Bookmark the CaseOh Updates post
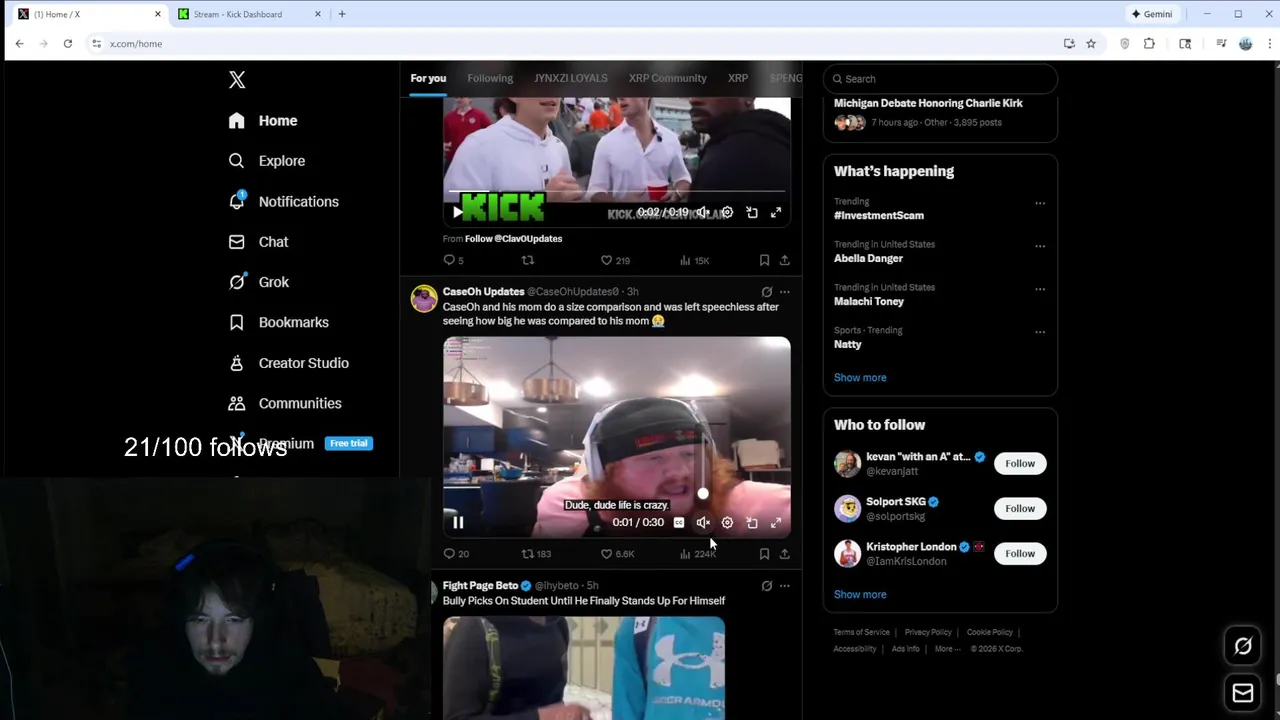The height and width of the screenshot is (720, 1280). 764,554
